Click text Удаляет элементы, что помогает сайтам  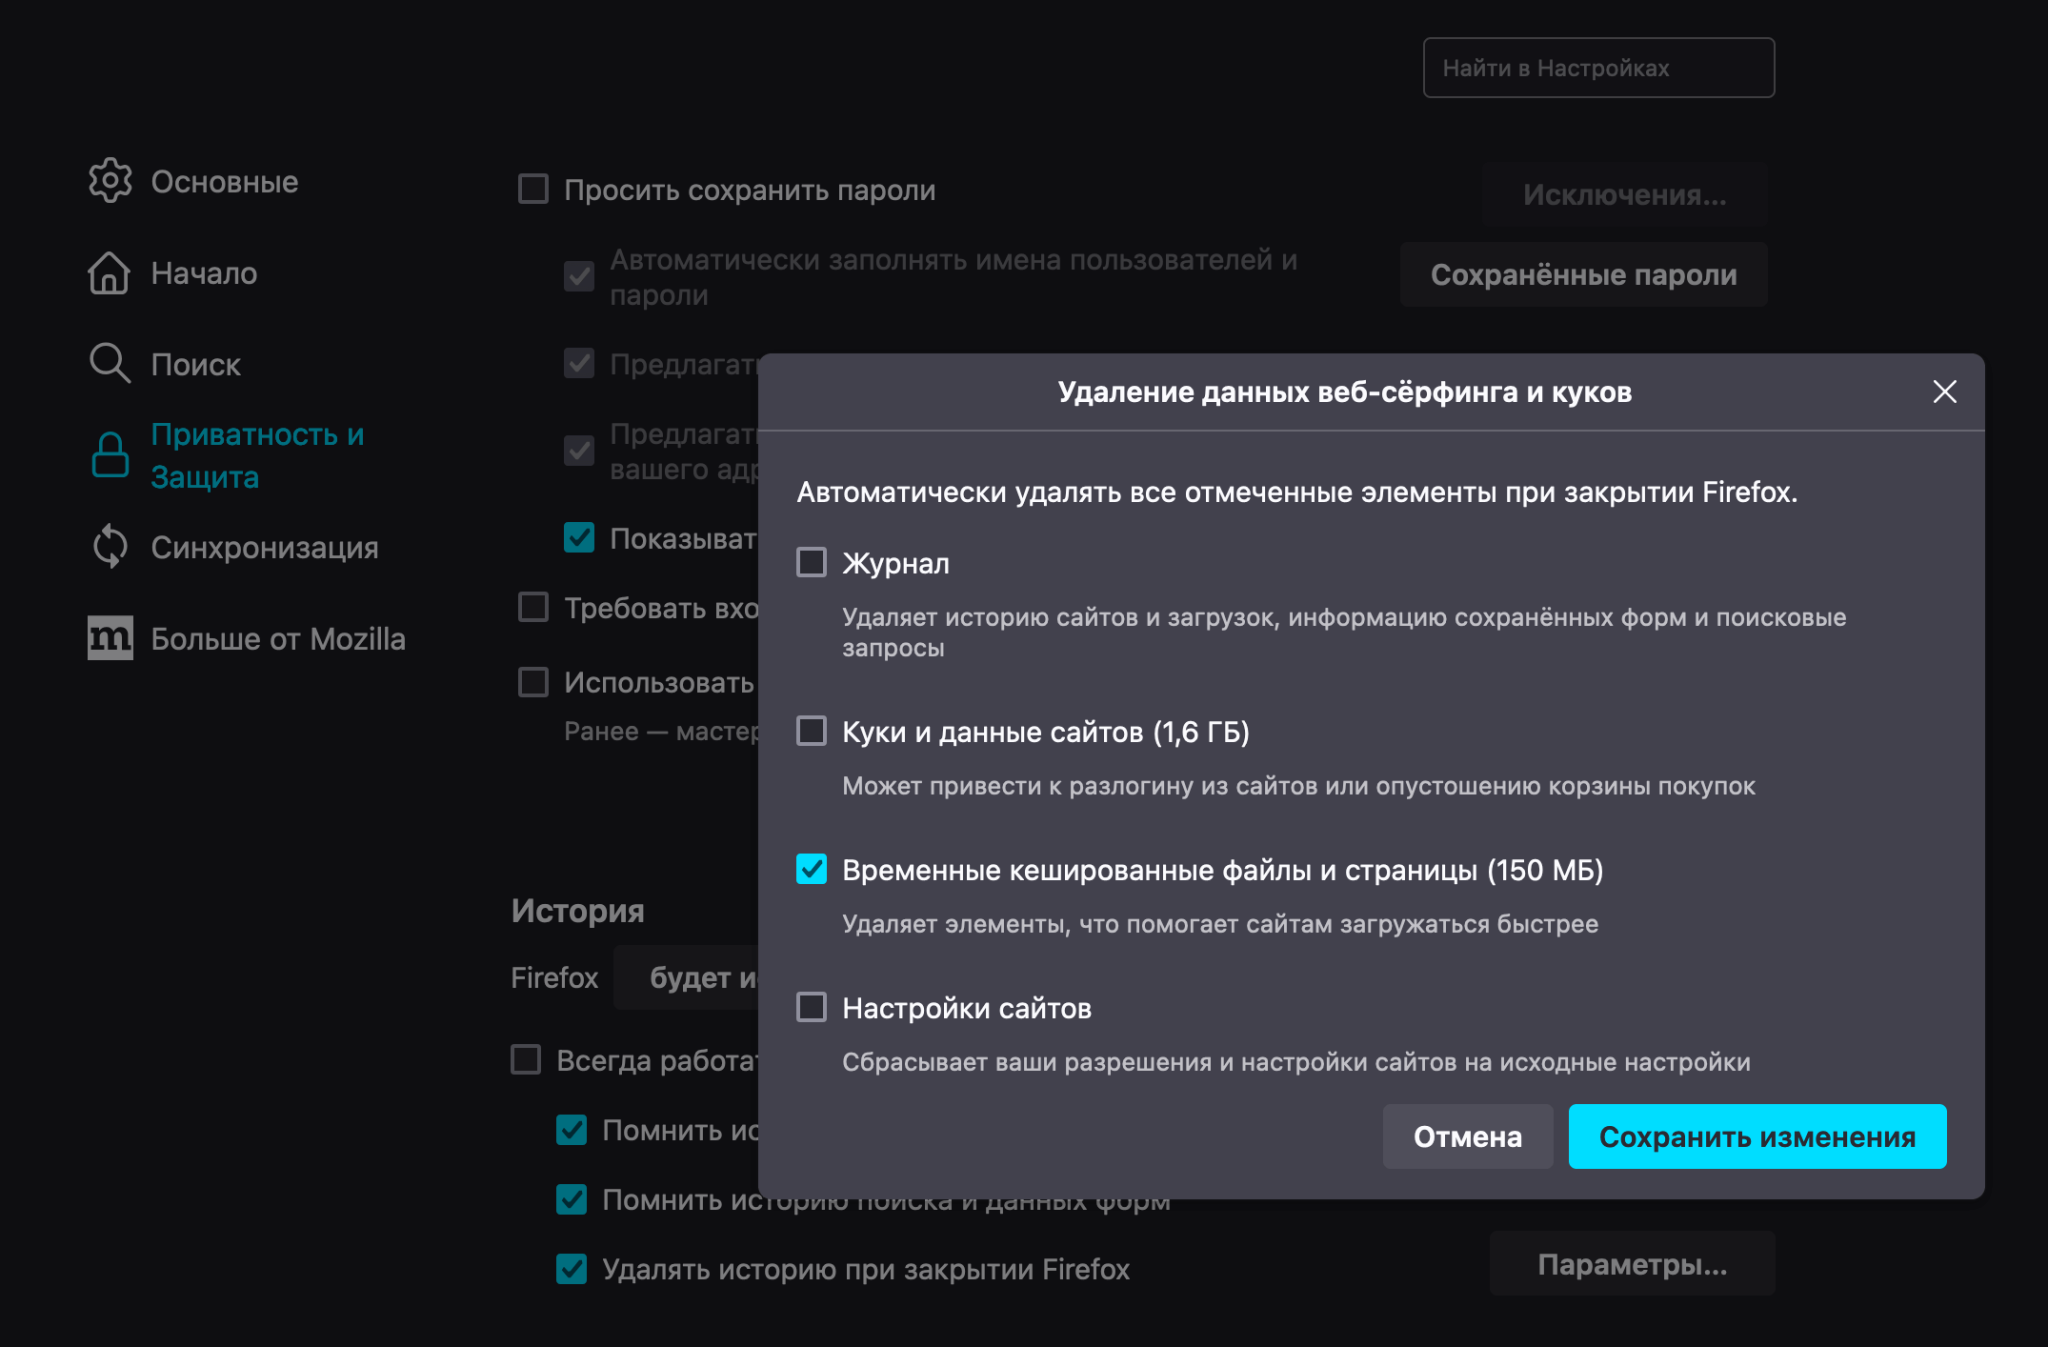tap(1220, 924)
